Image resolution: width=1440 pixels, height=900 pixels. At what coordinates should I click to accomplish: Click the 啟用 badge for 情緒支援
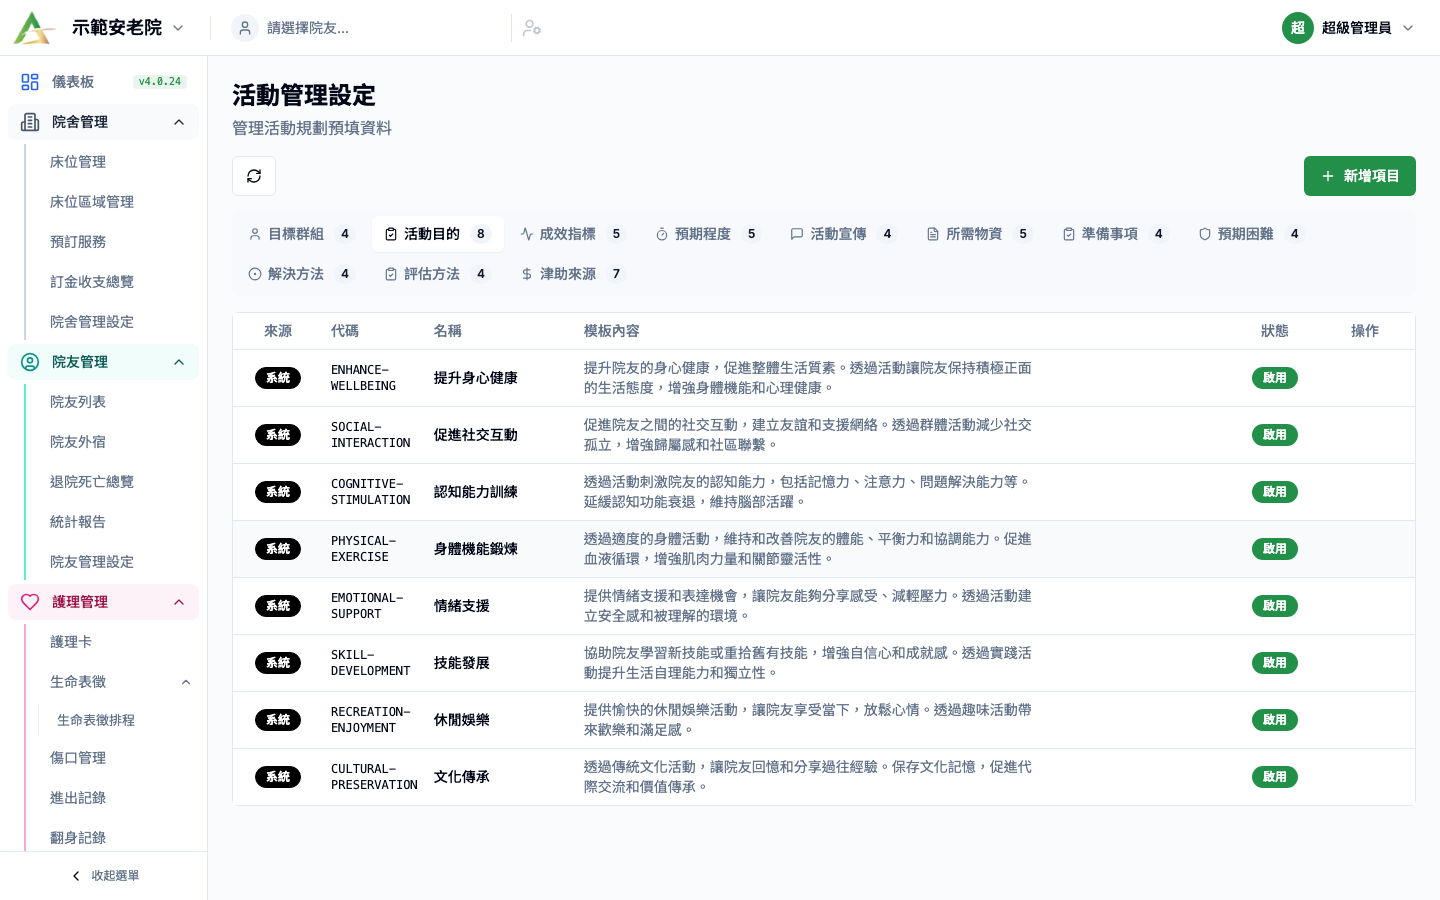(1275, 606)
